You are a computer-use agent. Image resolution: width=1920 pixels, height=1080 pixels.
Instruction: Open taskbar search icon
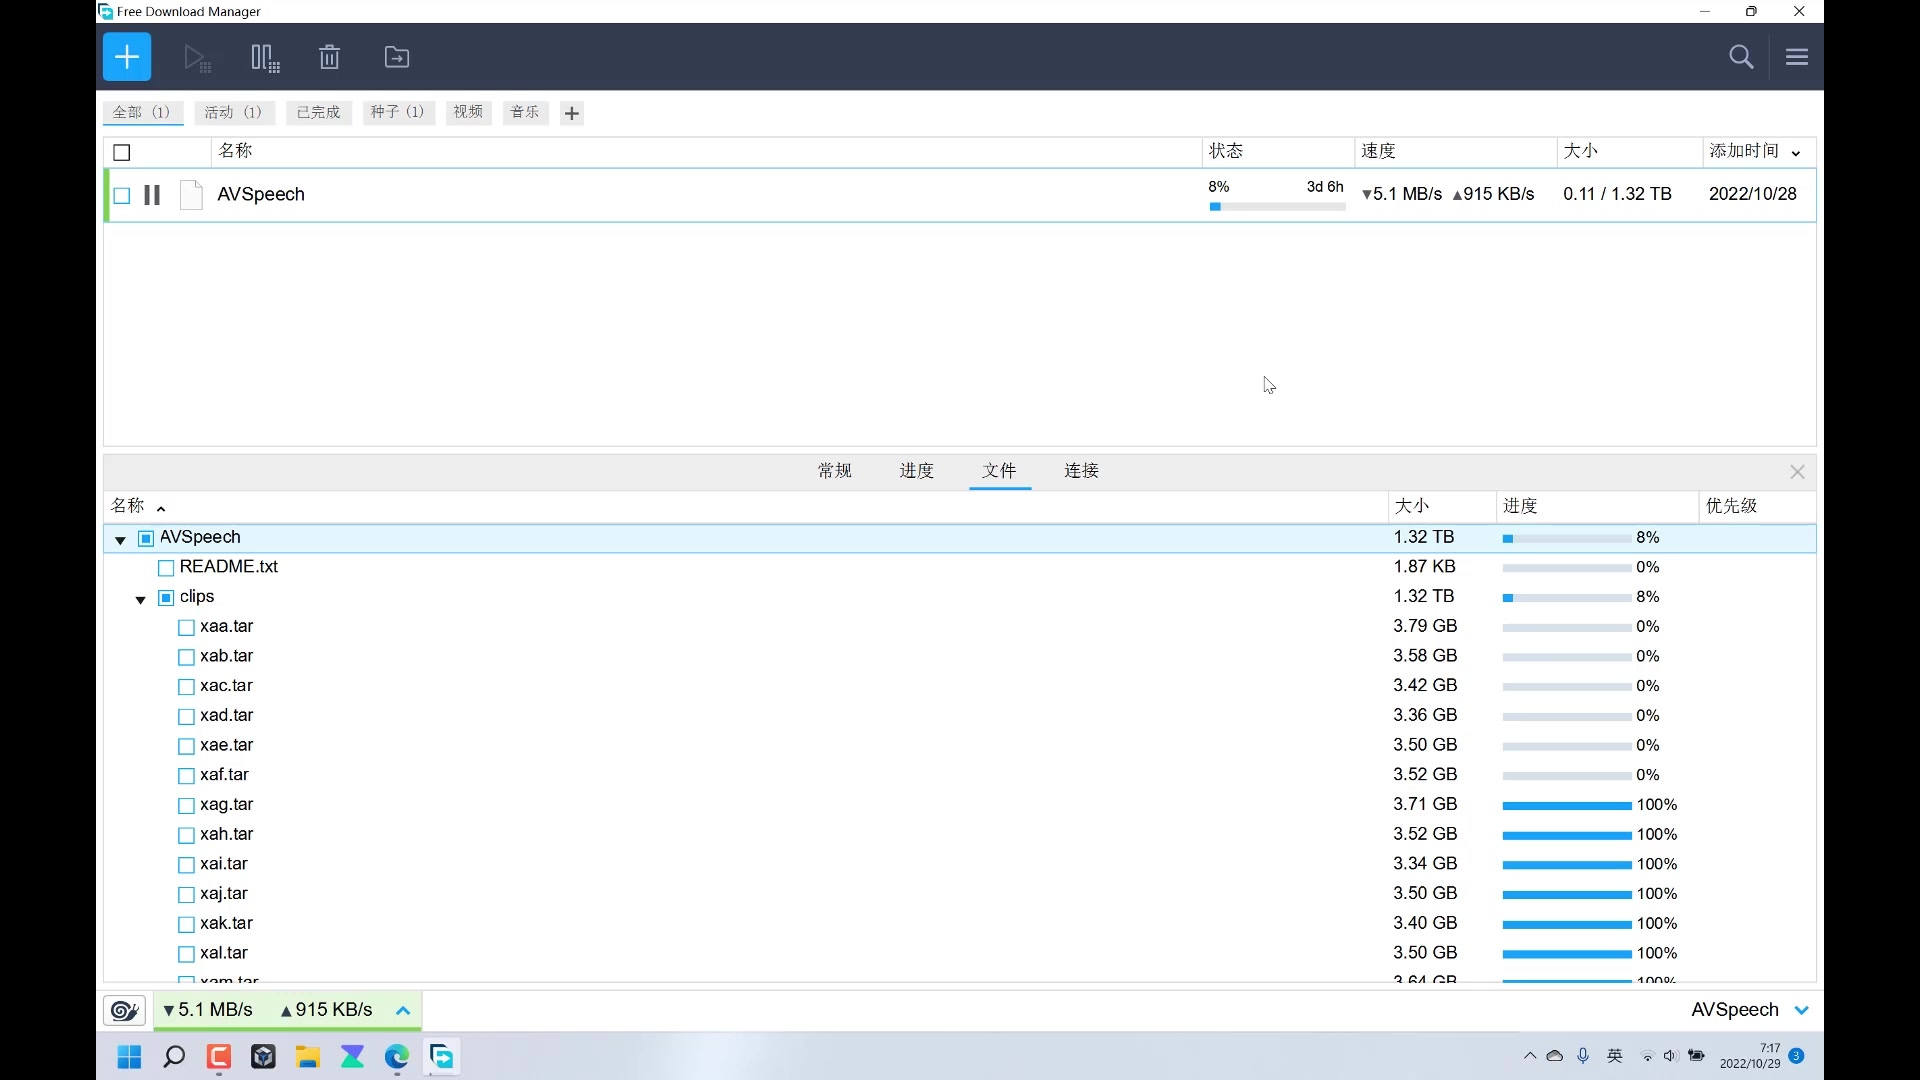(174, 1057)
